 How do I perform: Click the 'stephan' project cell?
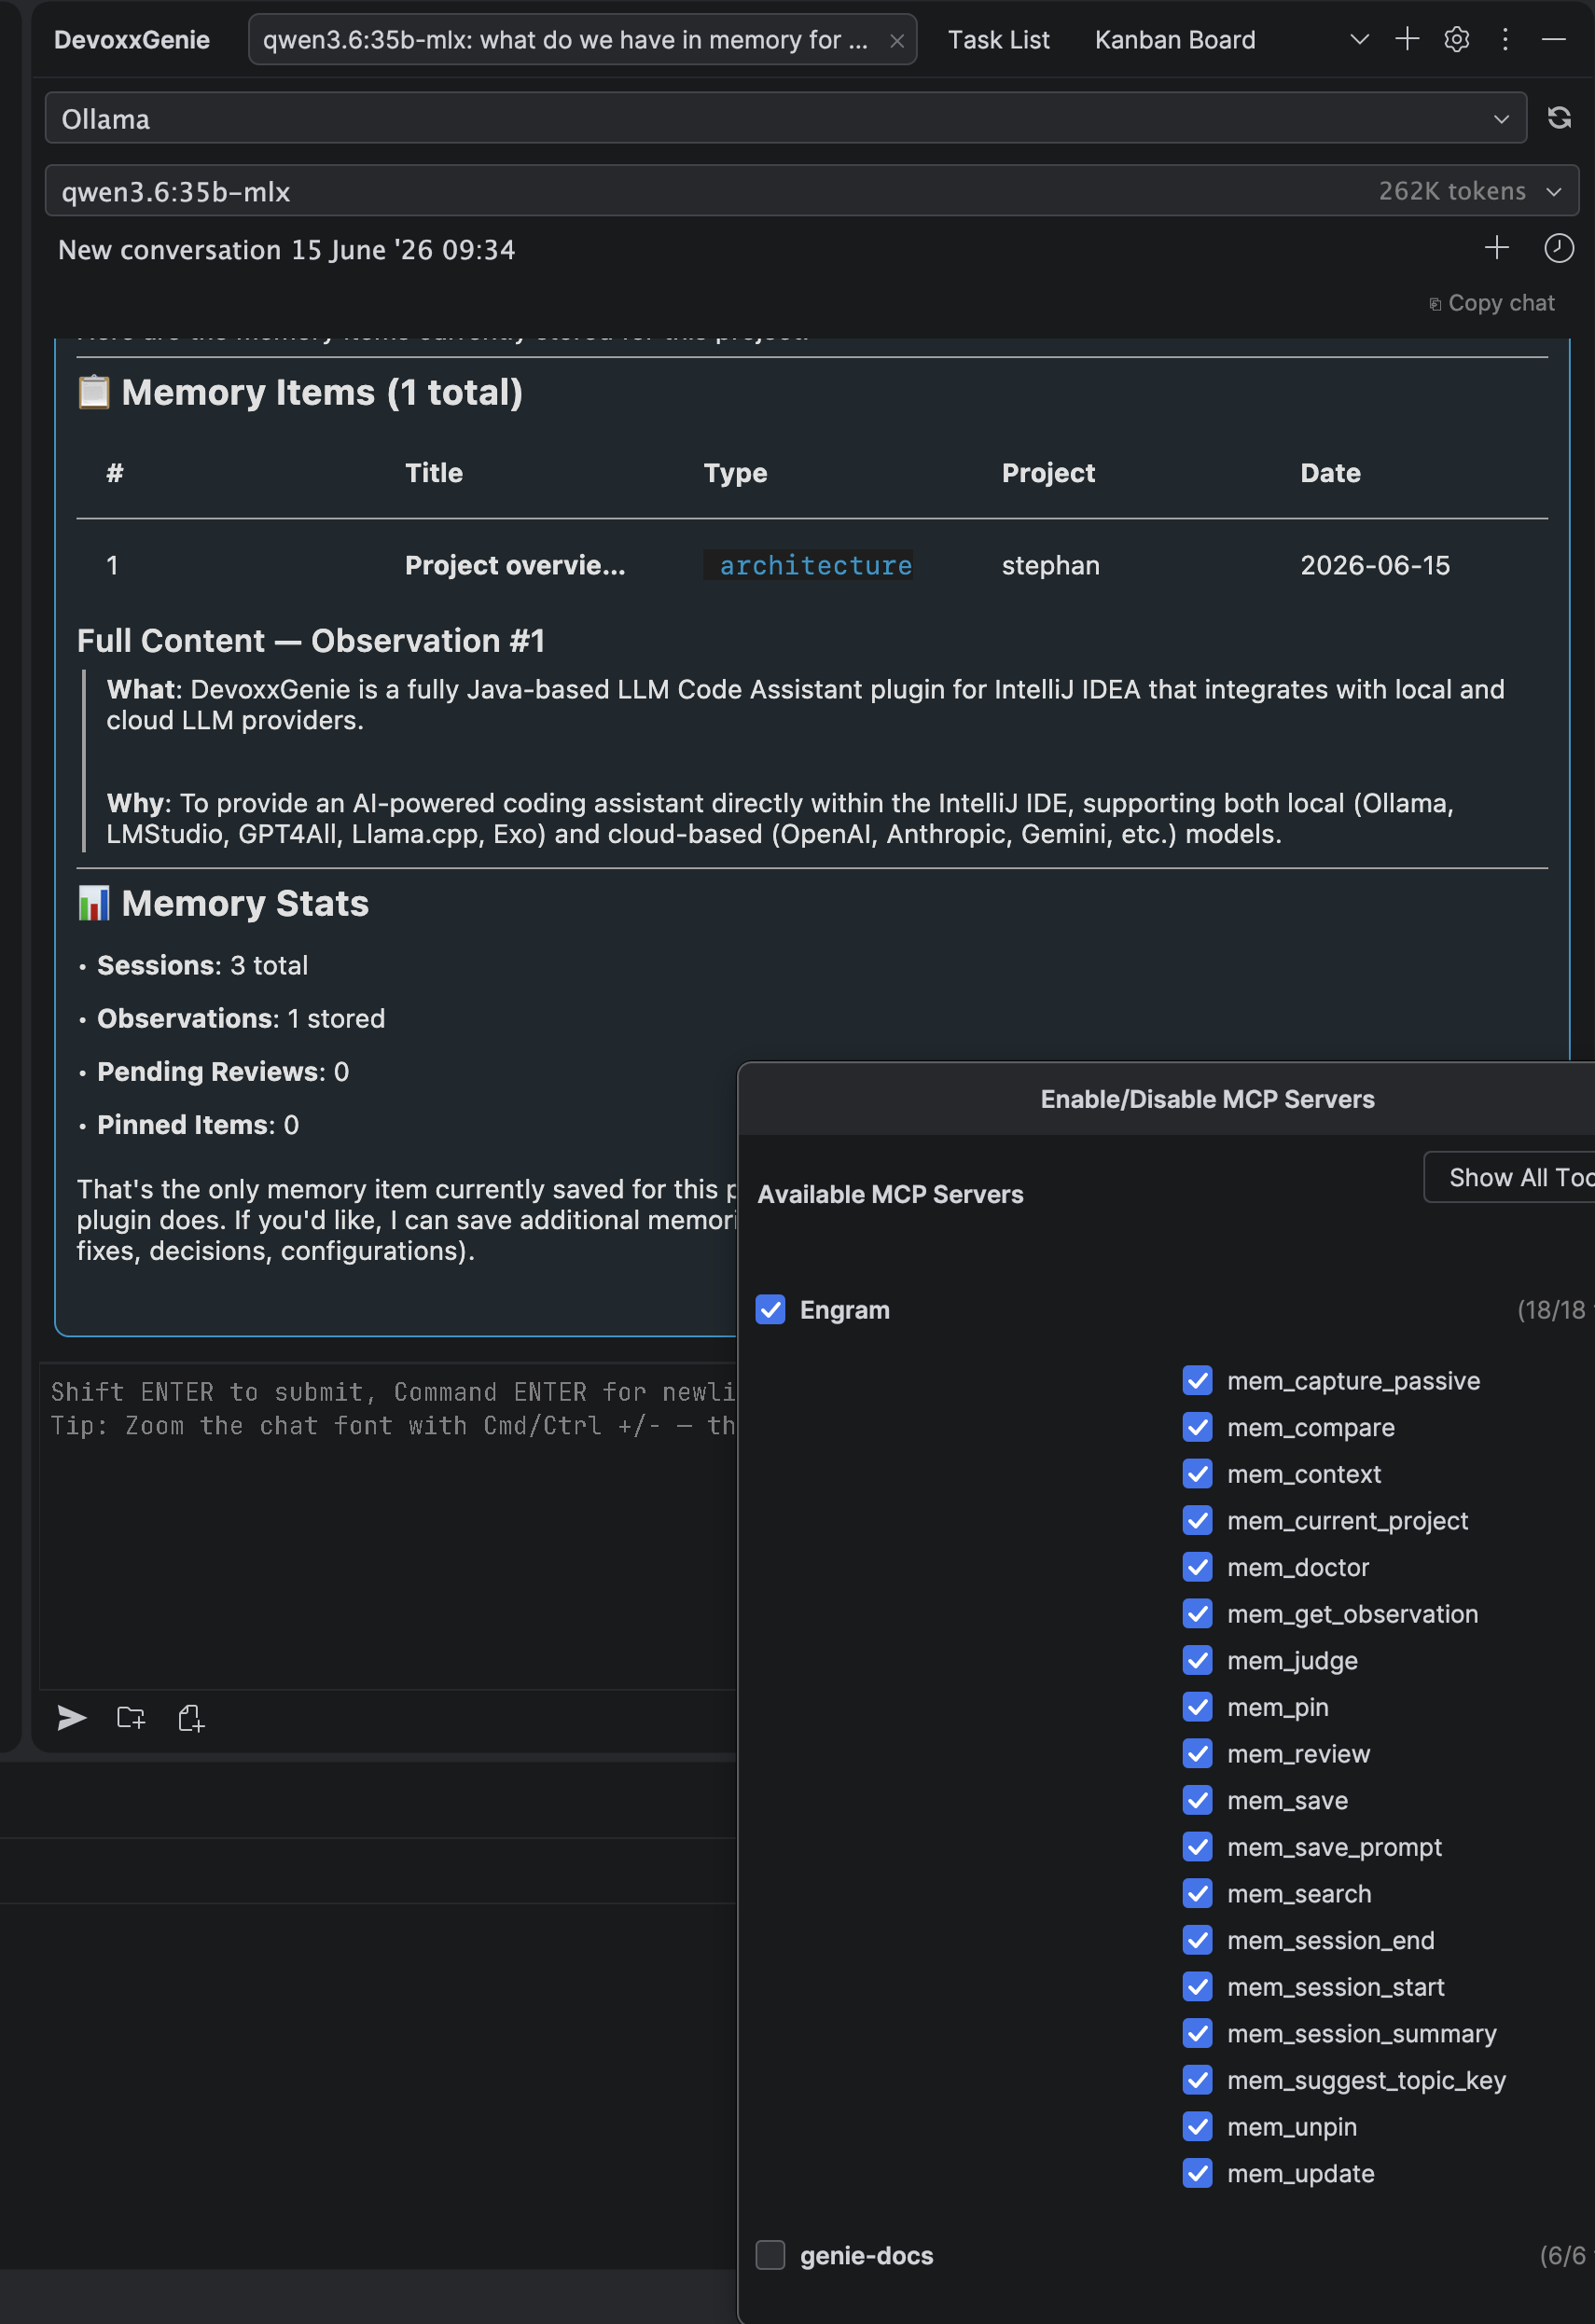coord(1050,565)
